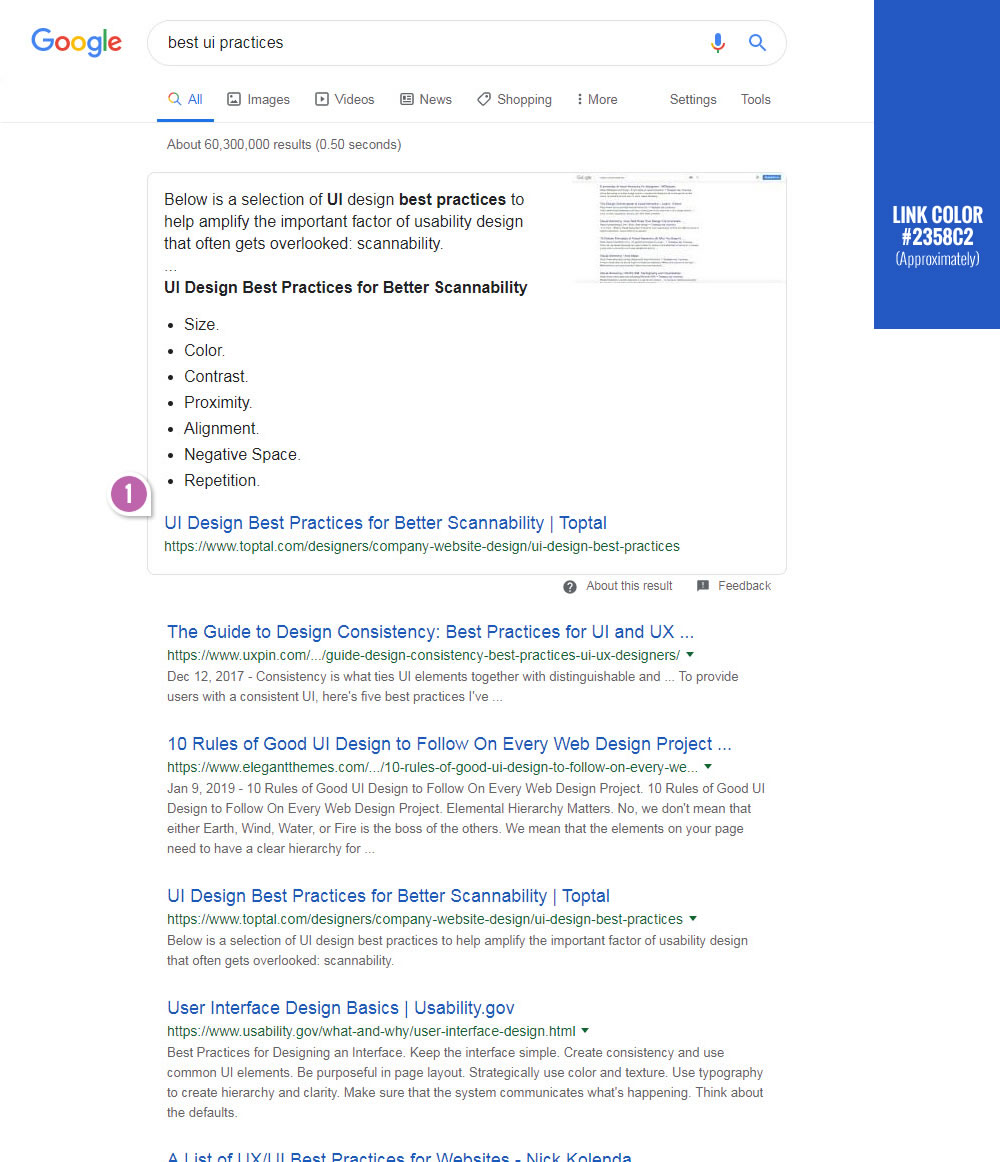Screen dimensions: 1000x1162
Task: Expand the elegantthemes.com URL dropdown arrow
Action: [x=708, y=767]
